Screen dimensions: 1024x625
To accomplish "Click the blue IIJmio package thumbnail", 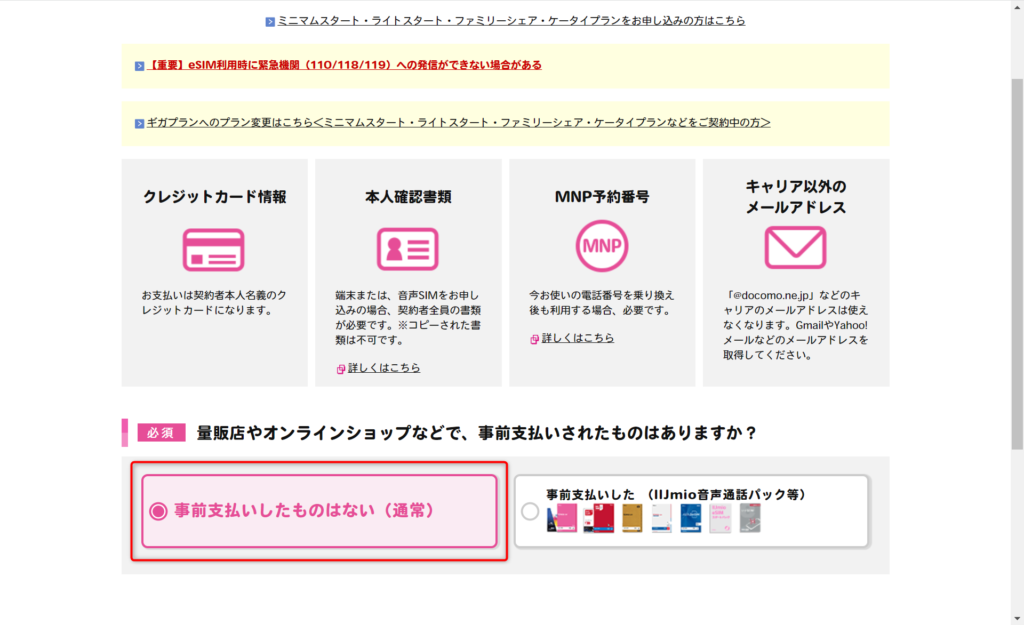I will [x=690, y=518].
